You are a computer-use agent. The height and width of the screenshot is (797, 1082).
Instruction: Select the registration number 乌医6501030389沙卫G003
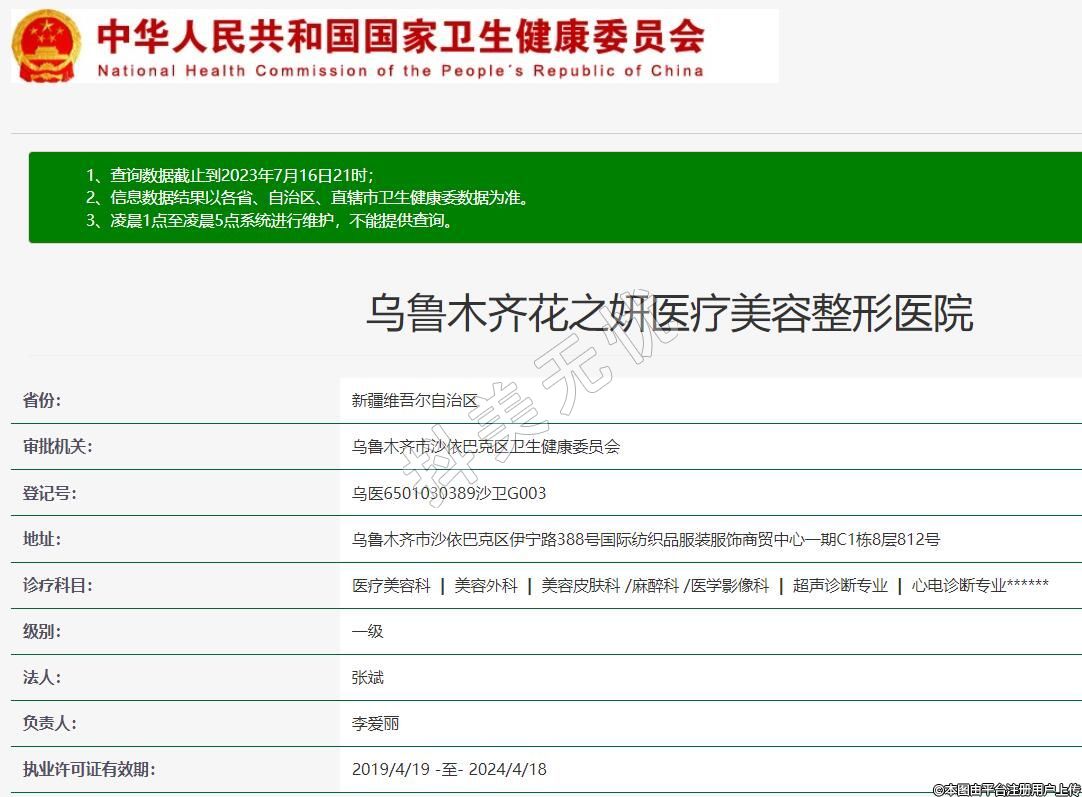pyautogui.click(x=448, y=493)
